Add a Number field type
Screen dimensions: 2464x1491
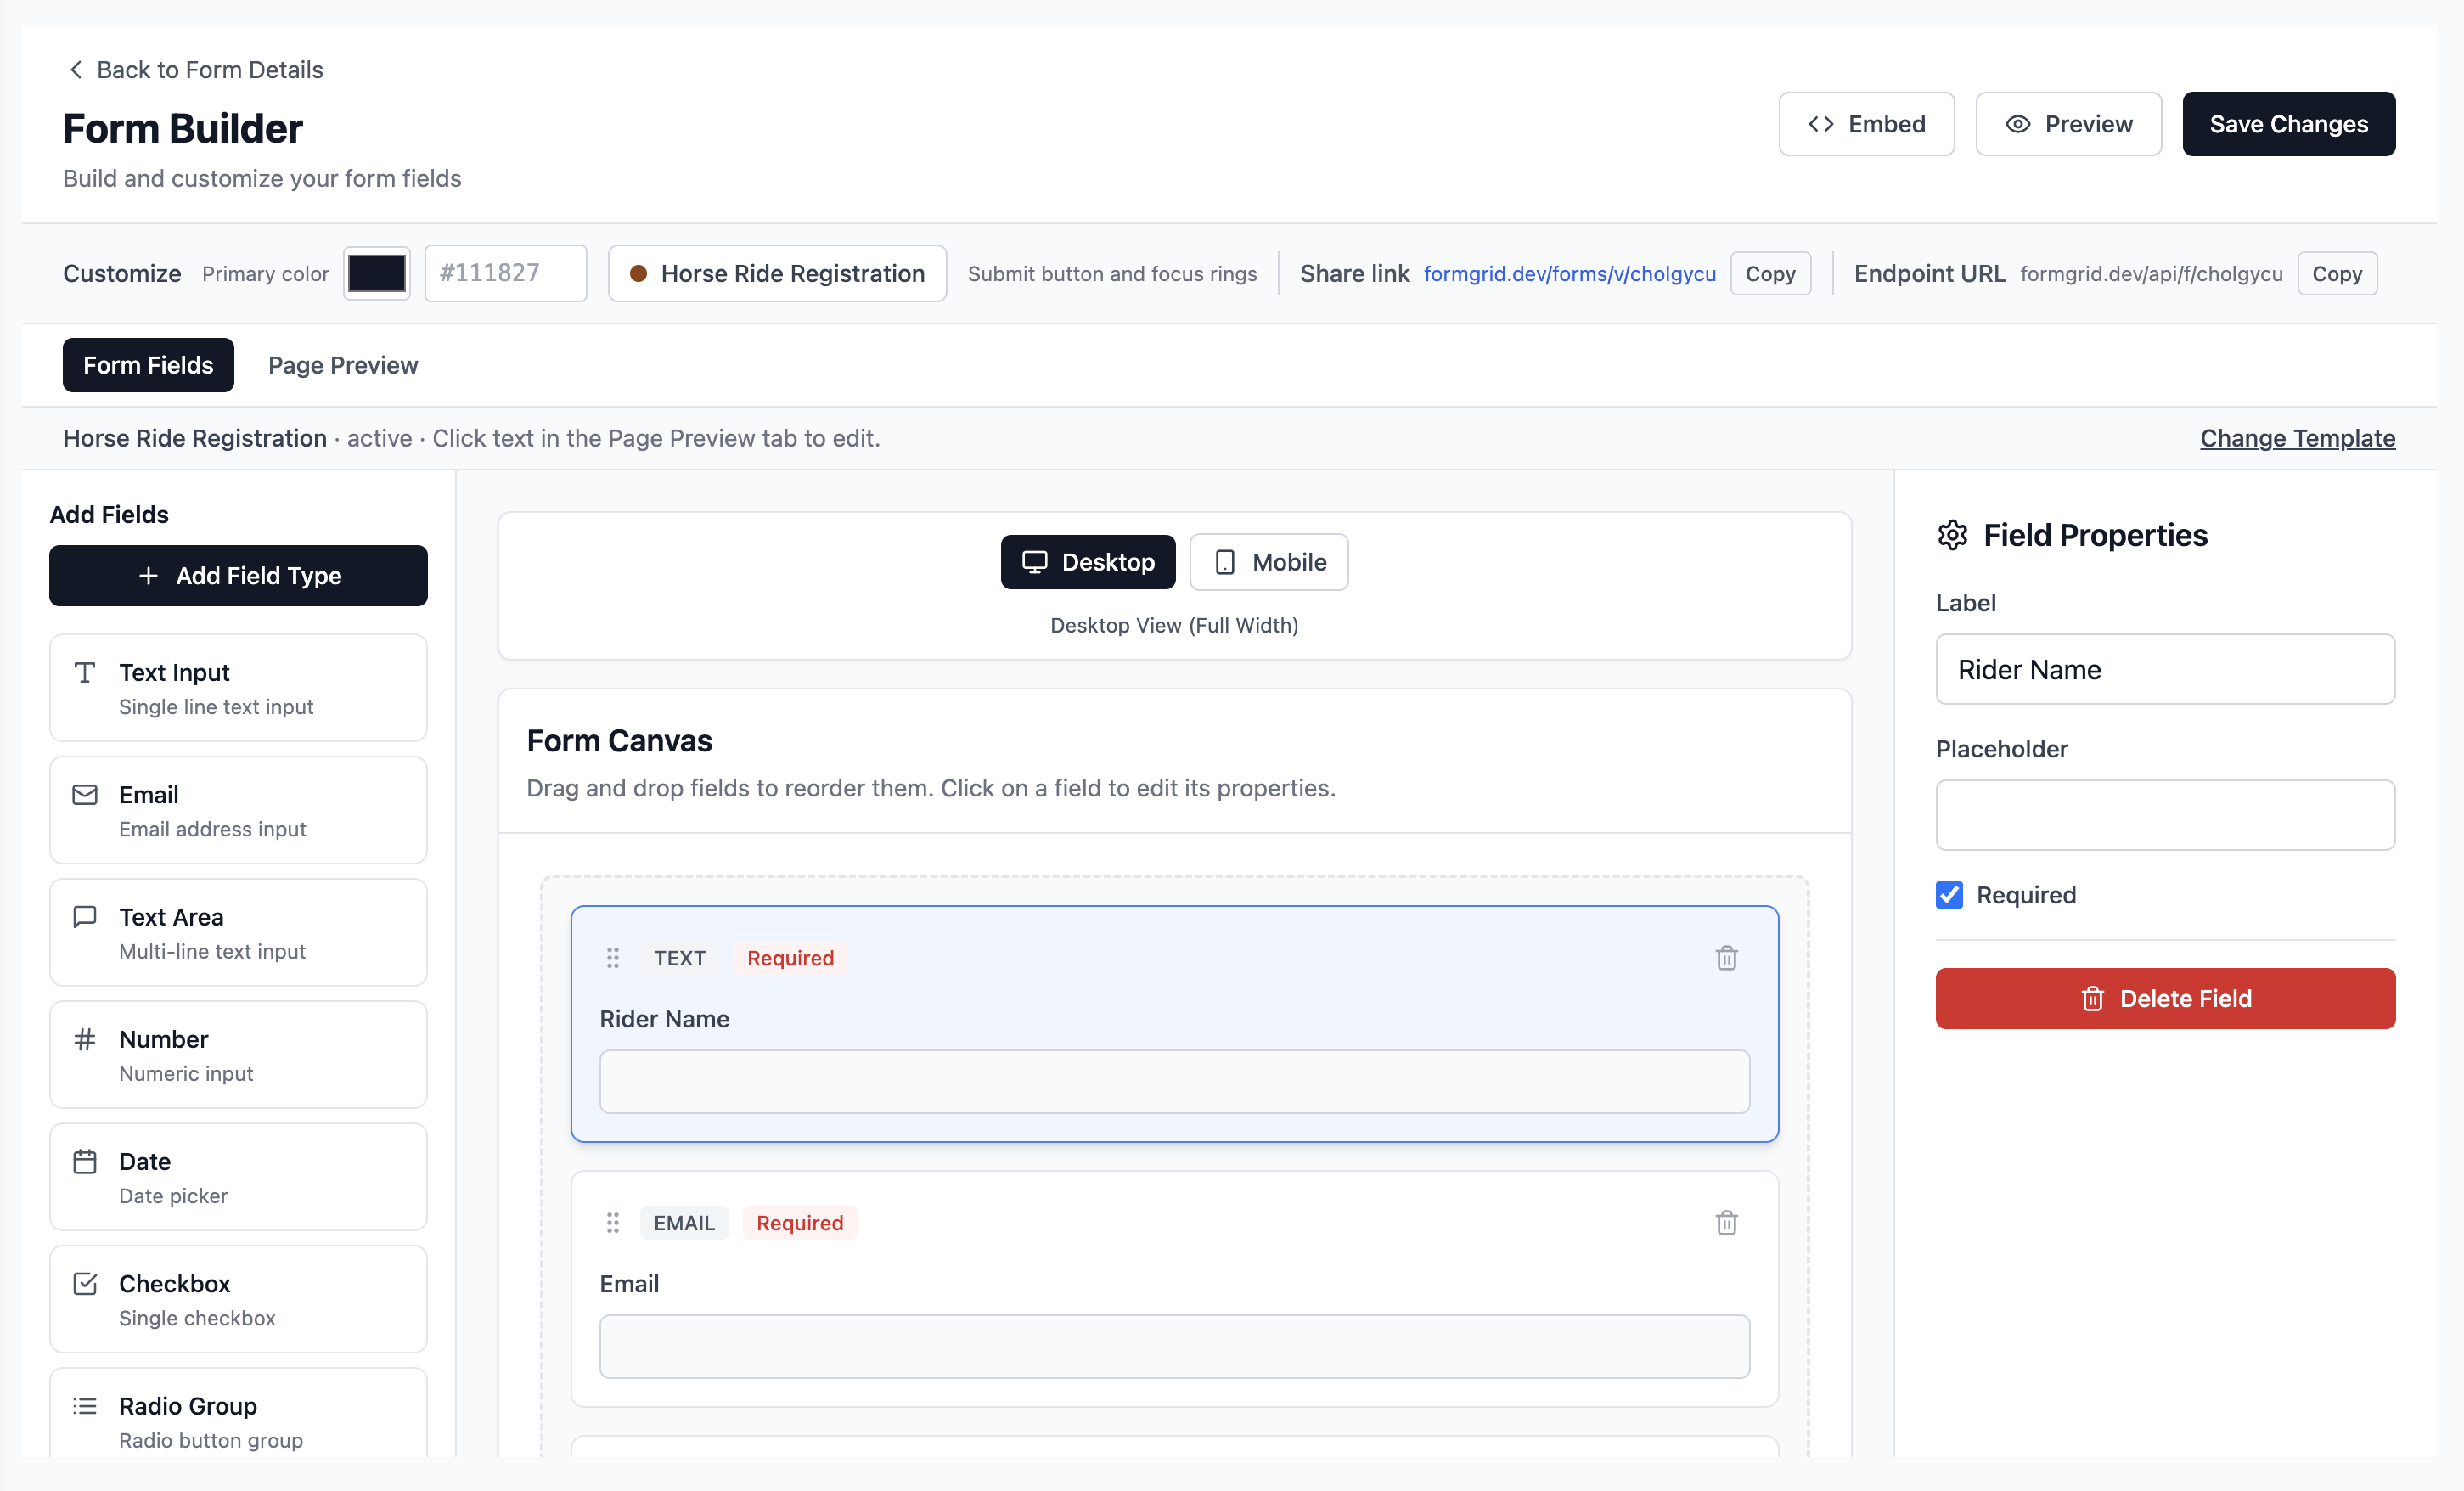coord(238,1055)
